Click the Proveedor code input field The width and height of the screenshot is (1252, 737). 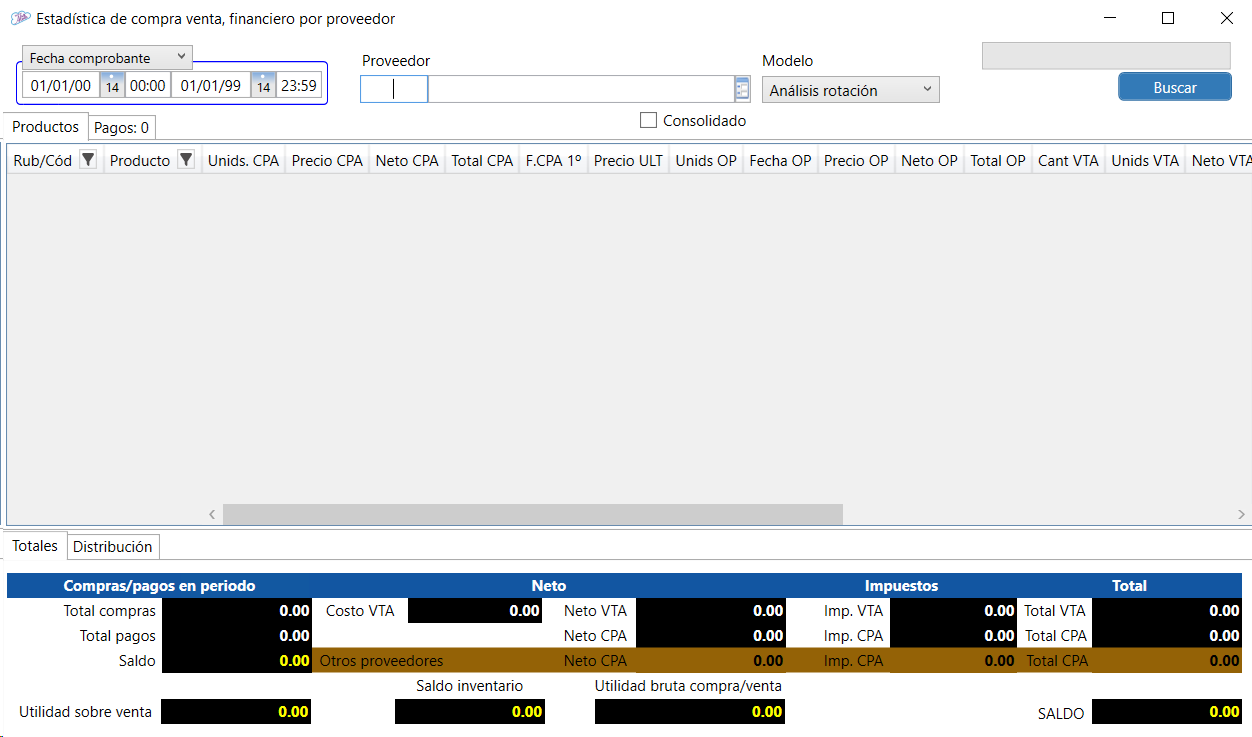tap(394, 89)
